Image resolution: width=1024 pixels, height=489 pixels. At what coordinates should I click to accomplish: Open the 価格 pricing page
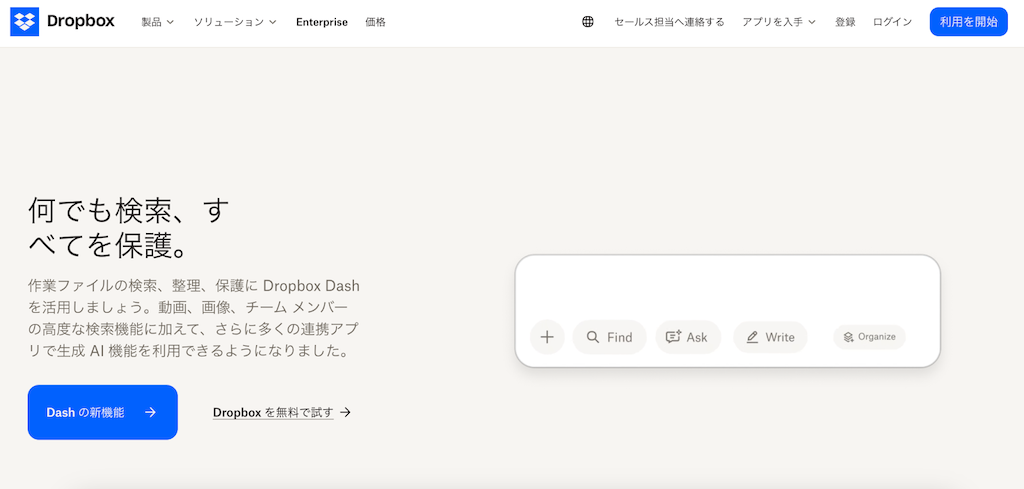click(376, 22)
